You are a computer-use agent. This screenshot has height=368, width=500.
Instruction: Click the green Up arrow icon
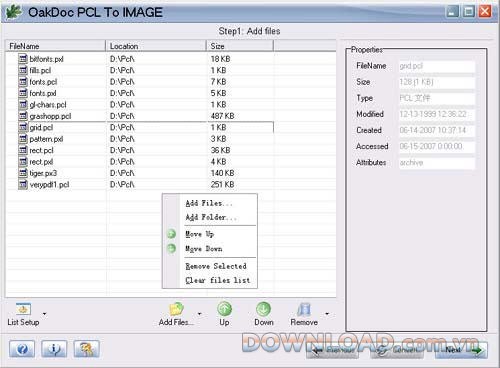[224, 309]
